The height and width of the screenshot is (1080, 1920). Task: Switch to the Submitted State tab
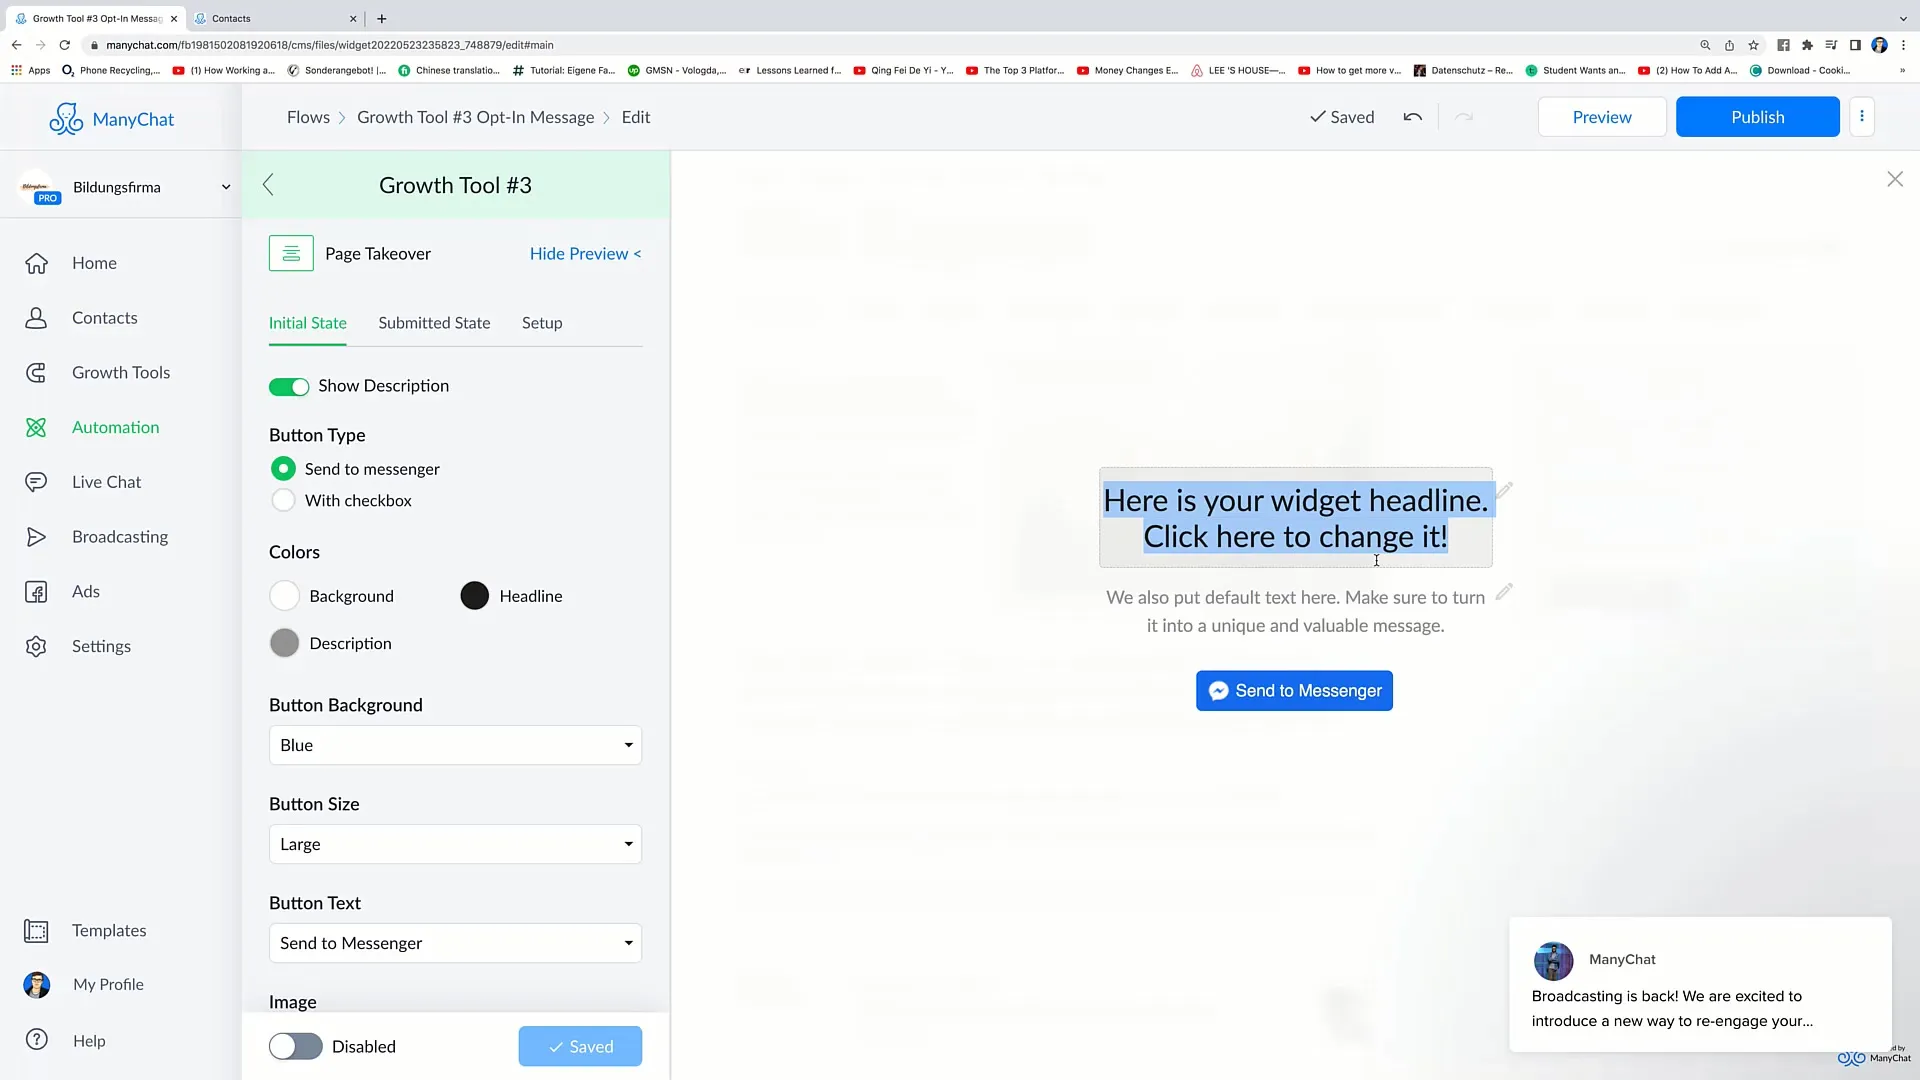point(434,322)
